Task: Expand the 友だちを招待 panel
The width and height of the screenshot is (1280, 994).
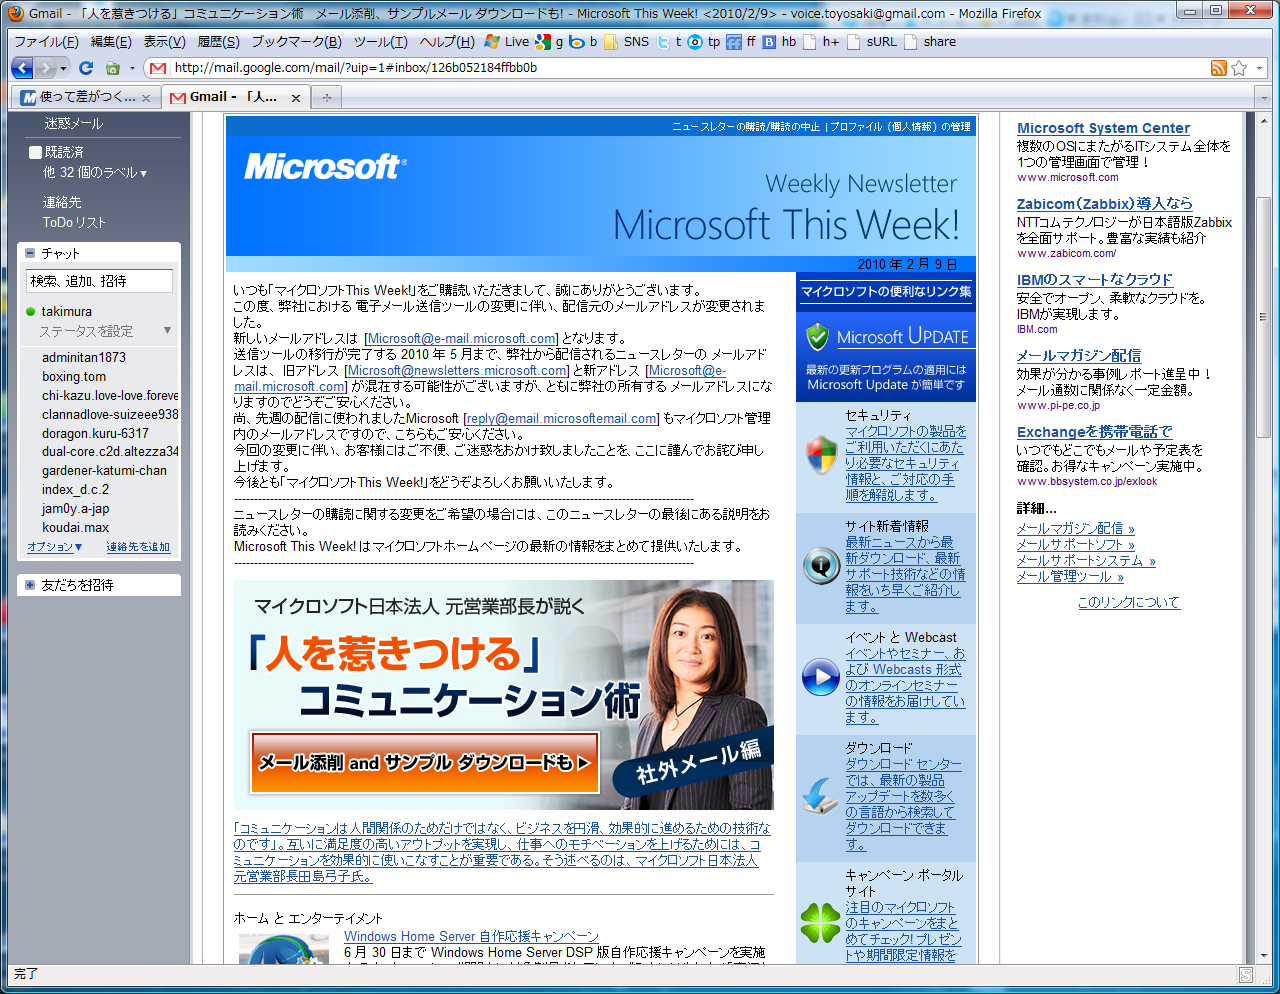Action: pos(30,585)
